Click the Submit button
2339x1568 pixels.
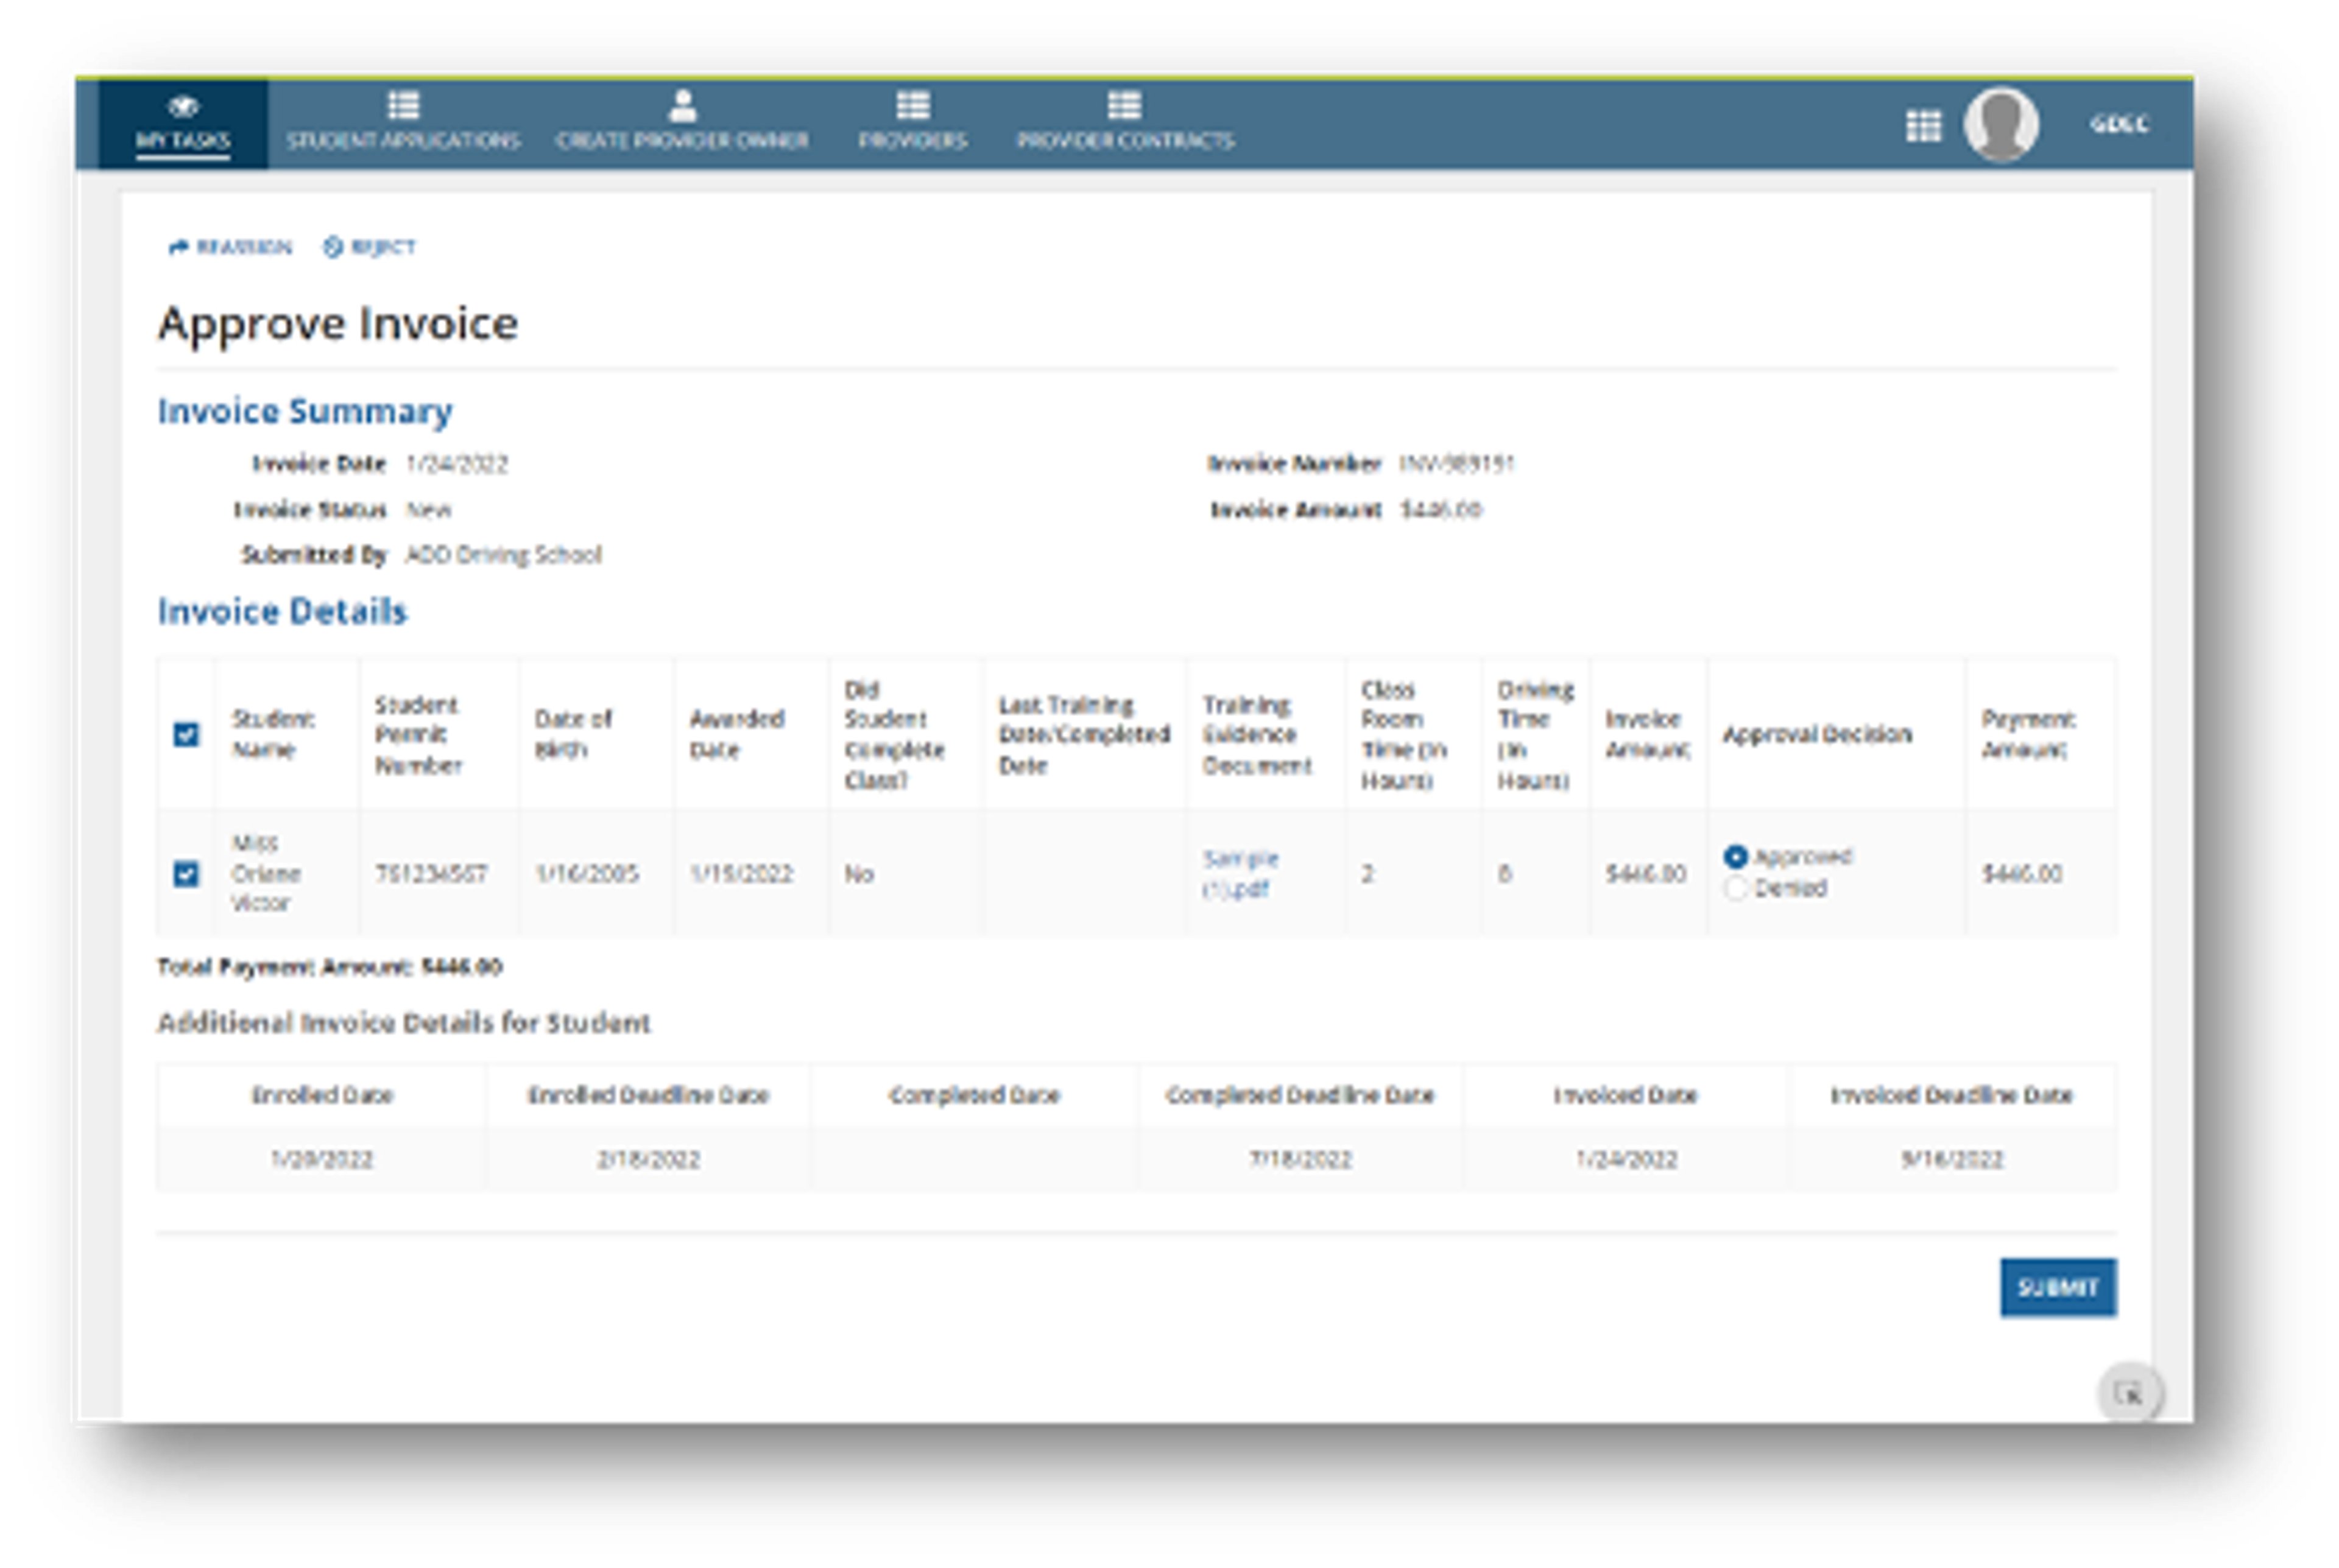tap(2058, 1287)
